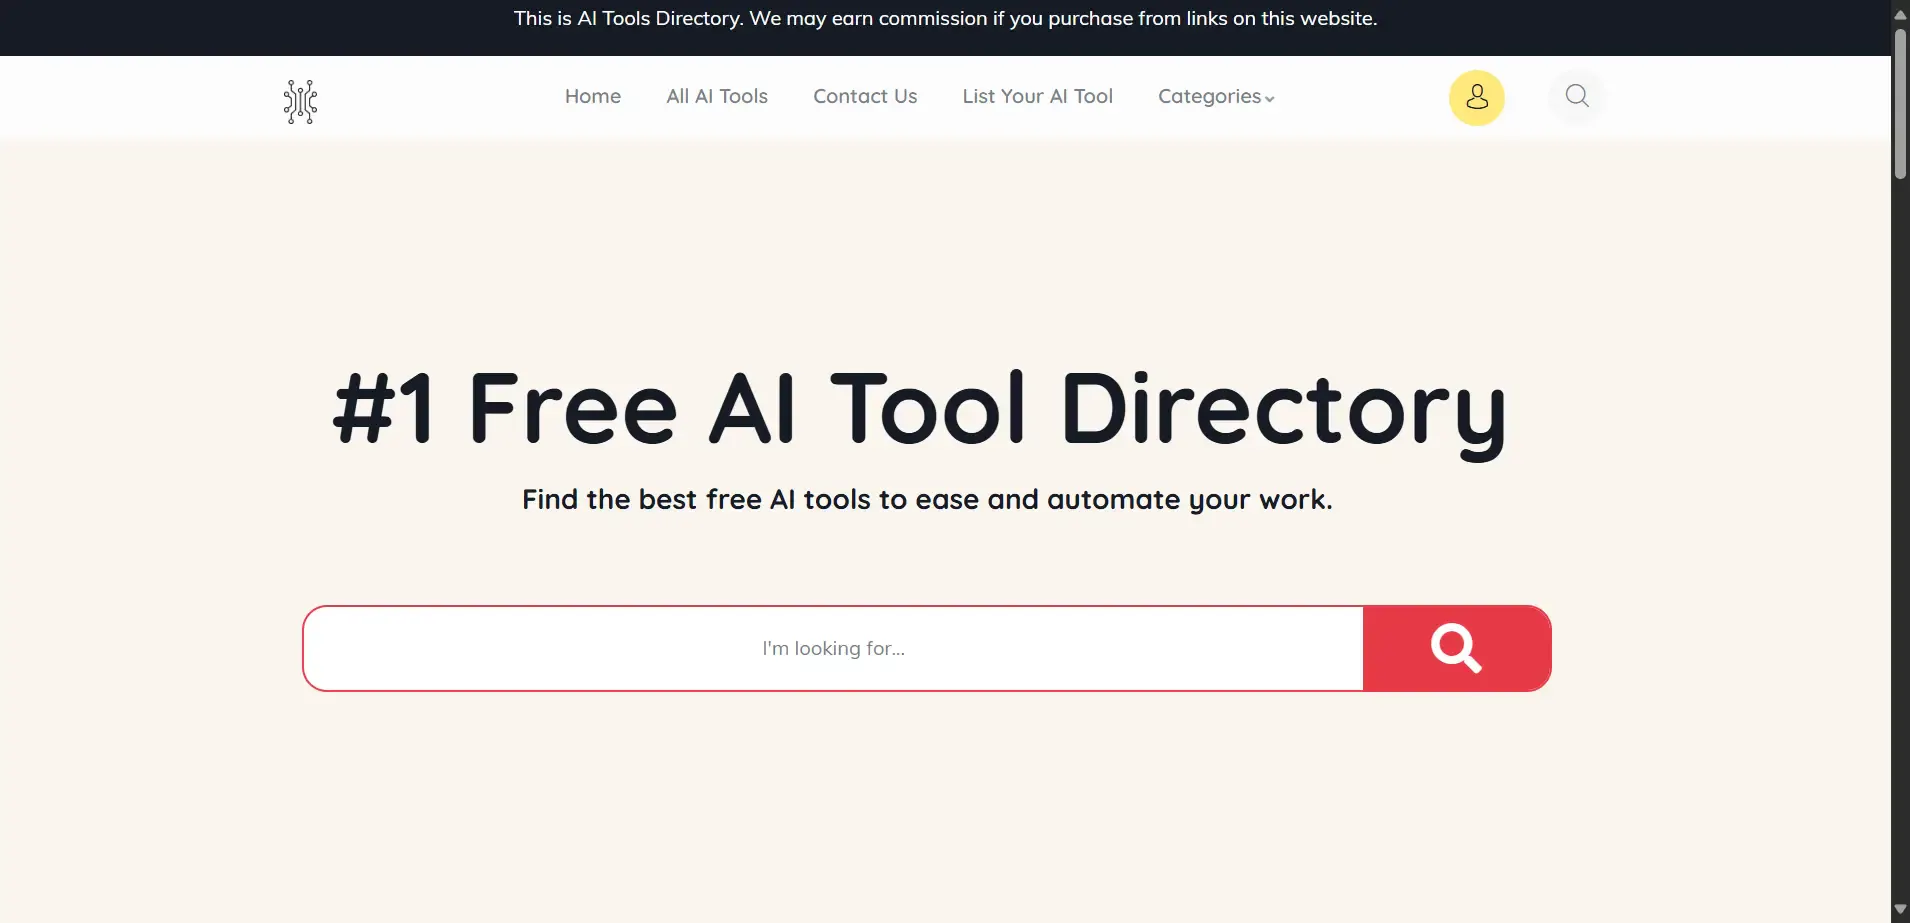
Task: Click the site logo icon
Action: [x=300, y=101]
